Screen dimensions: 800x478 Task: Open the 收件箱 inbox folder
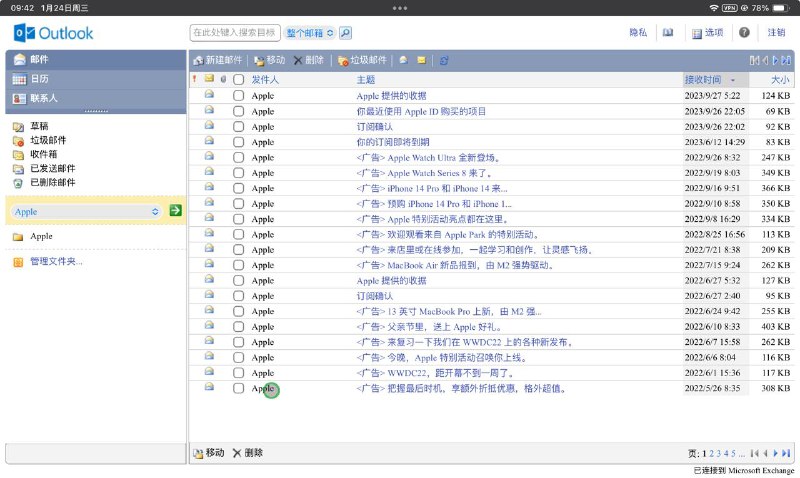point(43,154)
